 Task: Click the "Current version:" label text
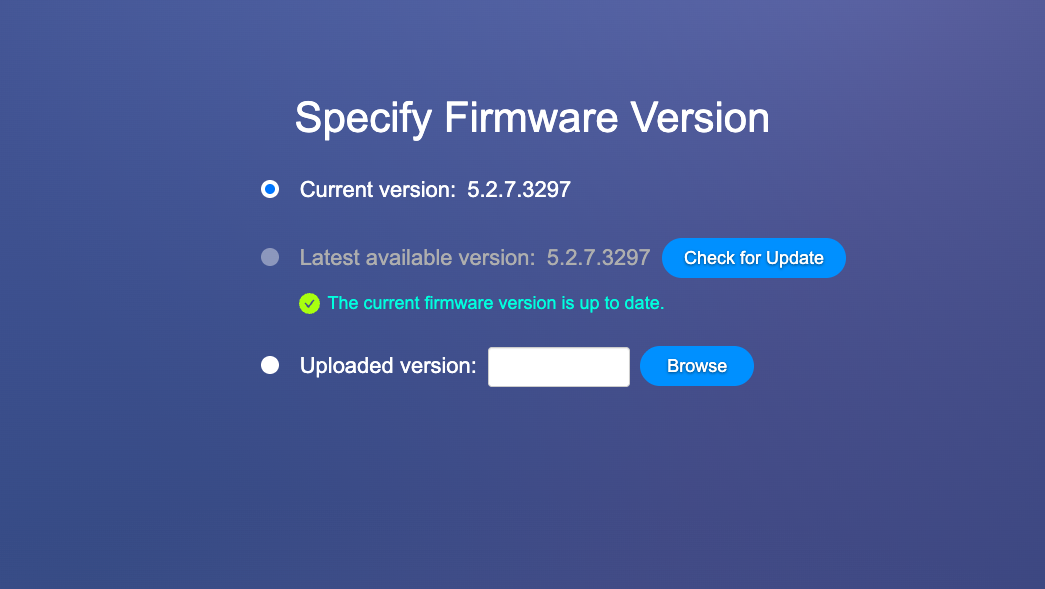click(x=378, y=189)
